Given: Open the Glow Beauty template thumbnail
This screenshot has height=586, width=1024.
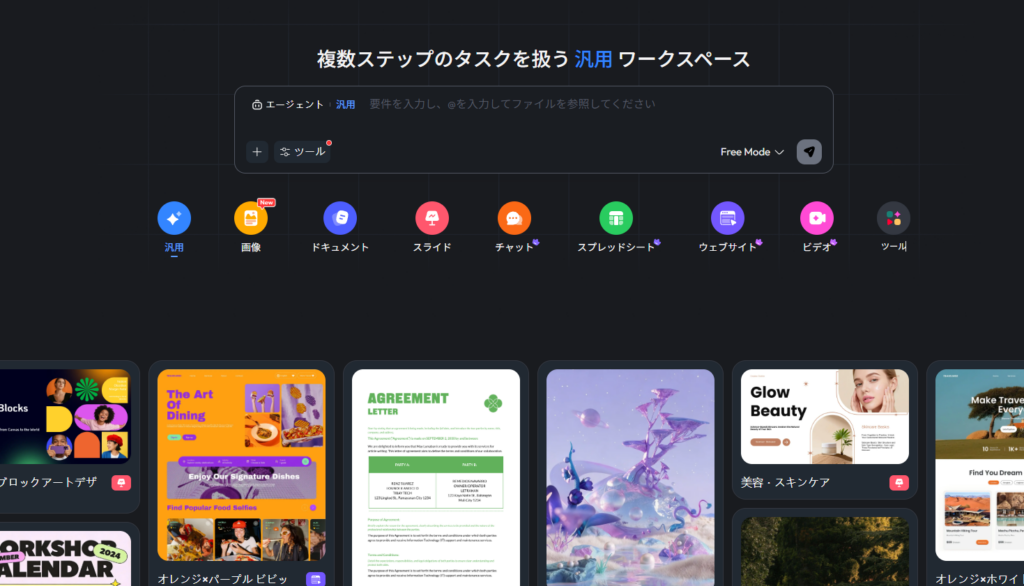Looking at the screenshot, I should pos(824,416).
